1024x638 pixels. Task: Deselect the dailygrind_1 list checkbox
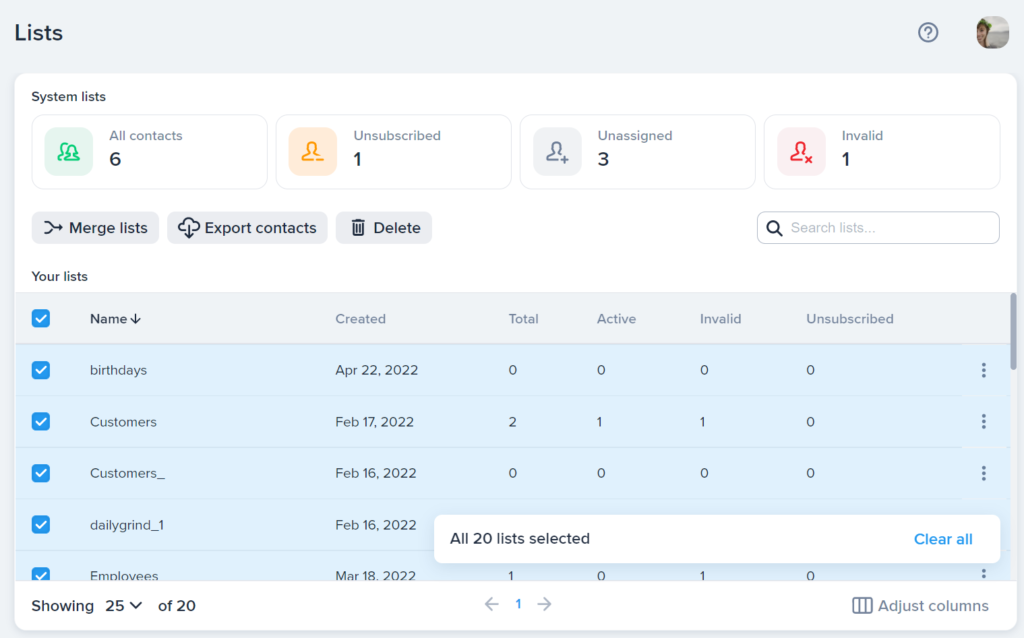pyautogui.click(x=41, y=524)
